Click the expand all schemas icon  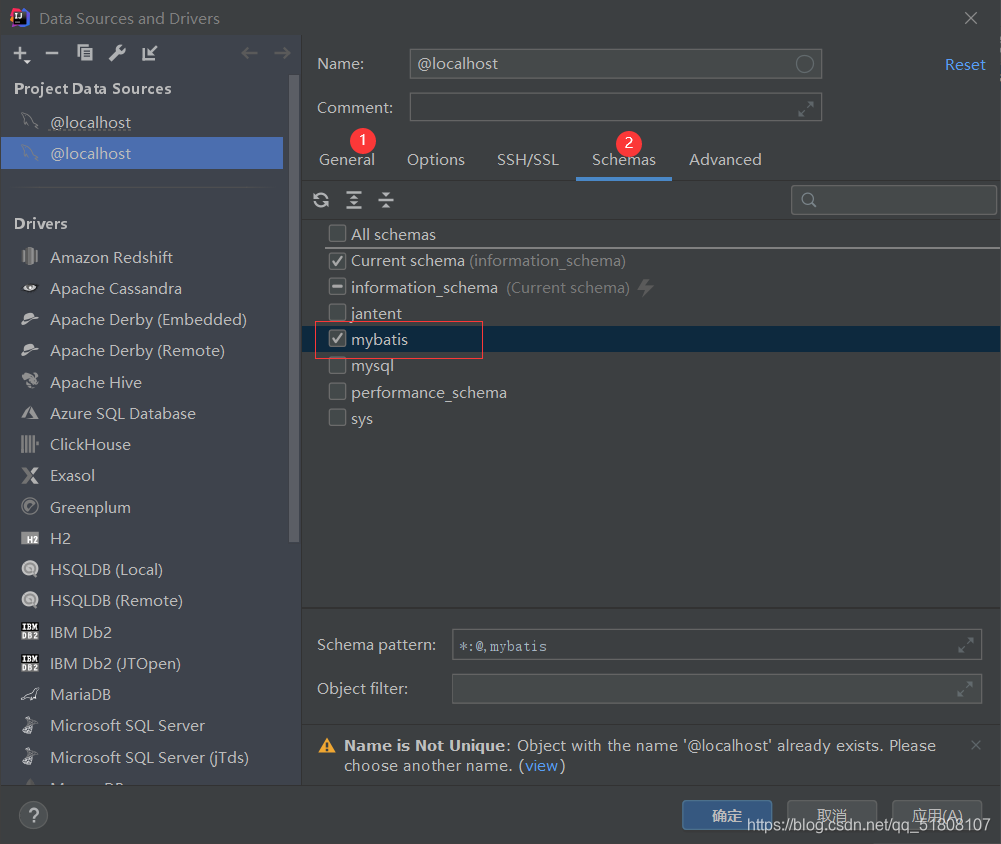tap(353, 200)
